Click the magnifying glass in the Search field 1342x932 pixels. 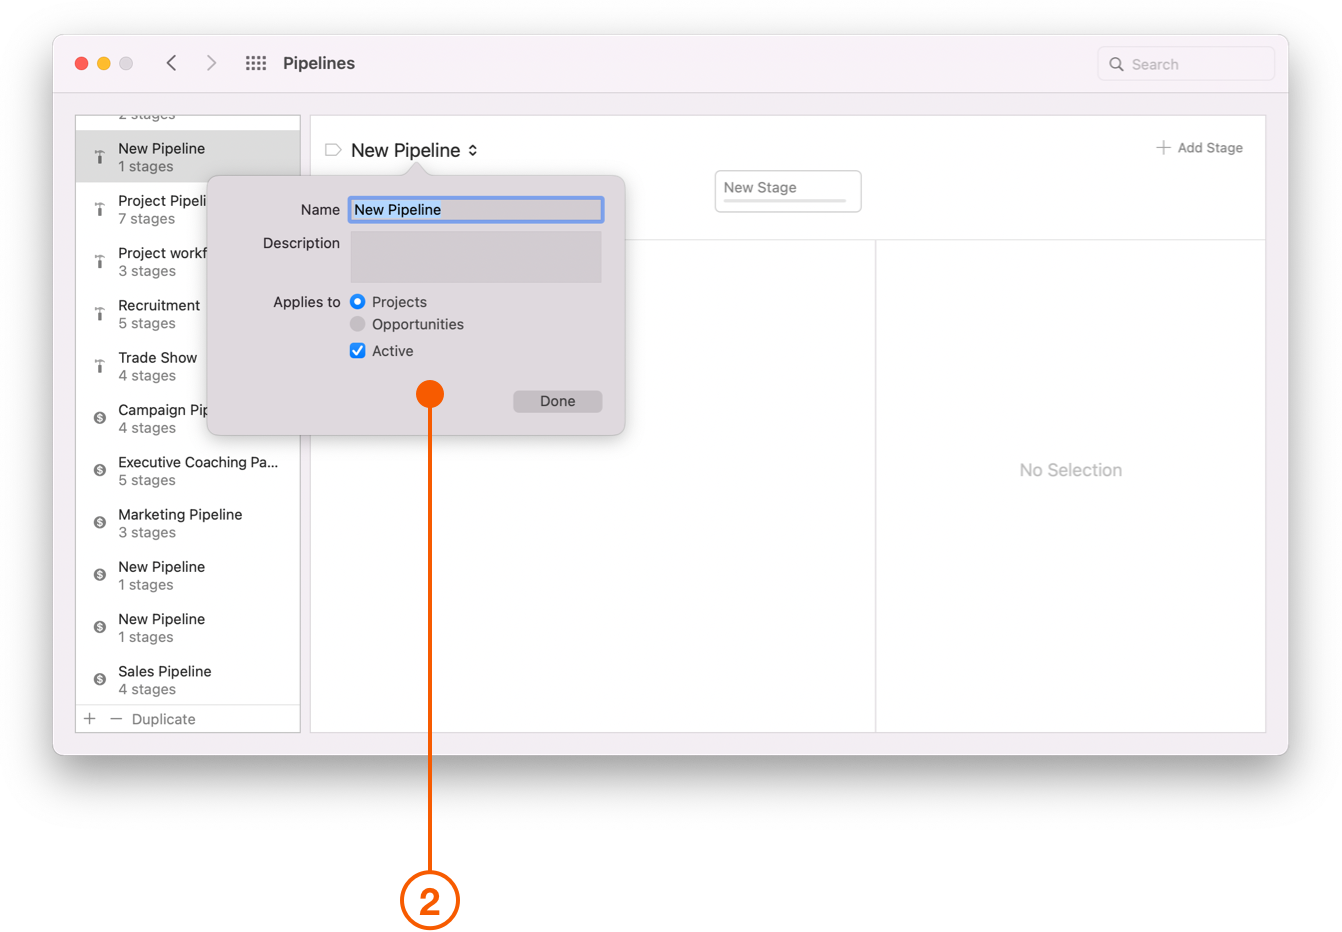(1117, 63)
